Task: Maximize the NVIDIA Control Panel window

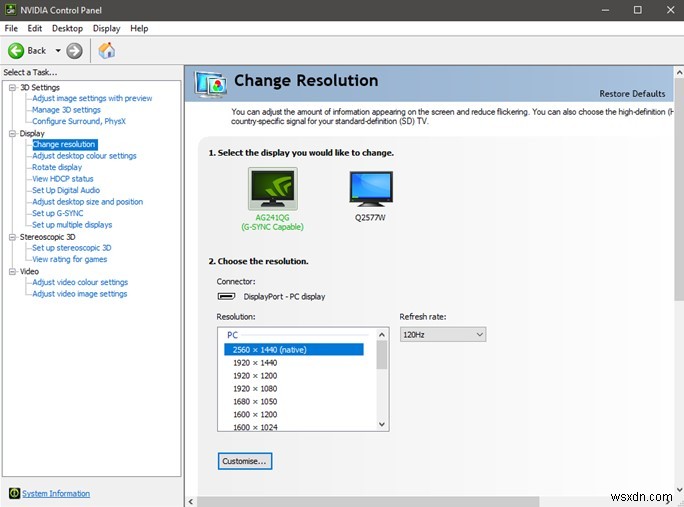Action: 638,10
